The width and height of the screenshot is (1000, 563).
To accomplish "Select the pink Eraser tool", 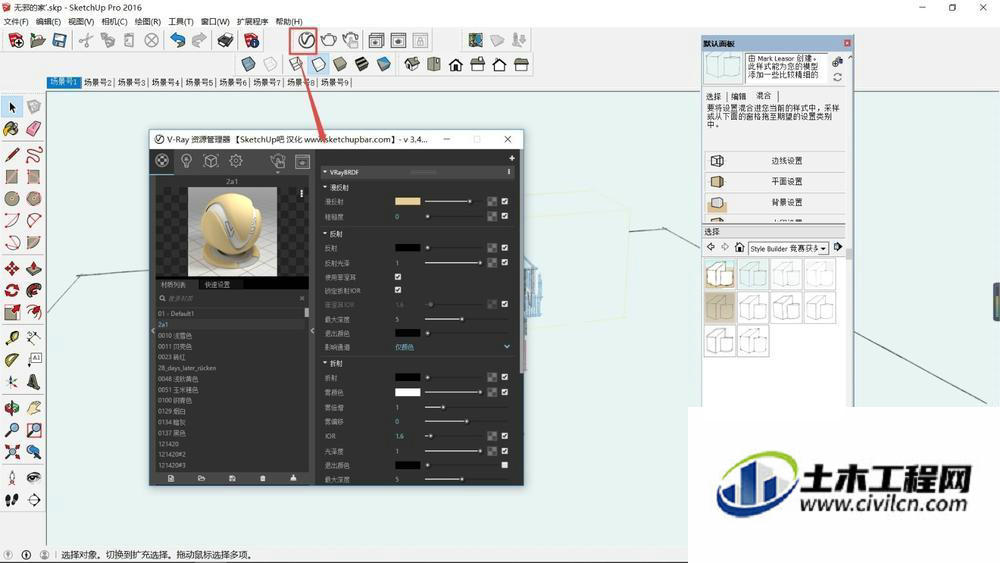I will 34,129.
